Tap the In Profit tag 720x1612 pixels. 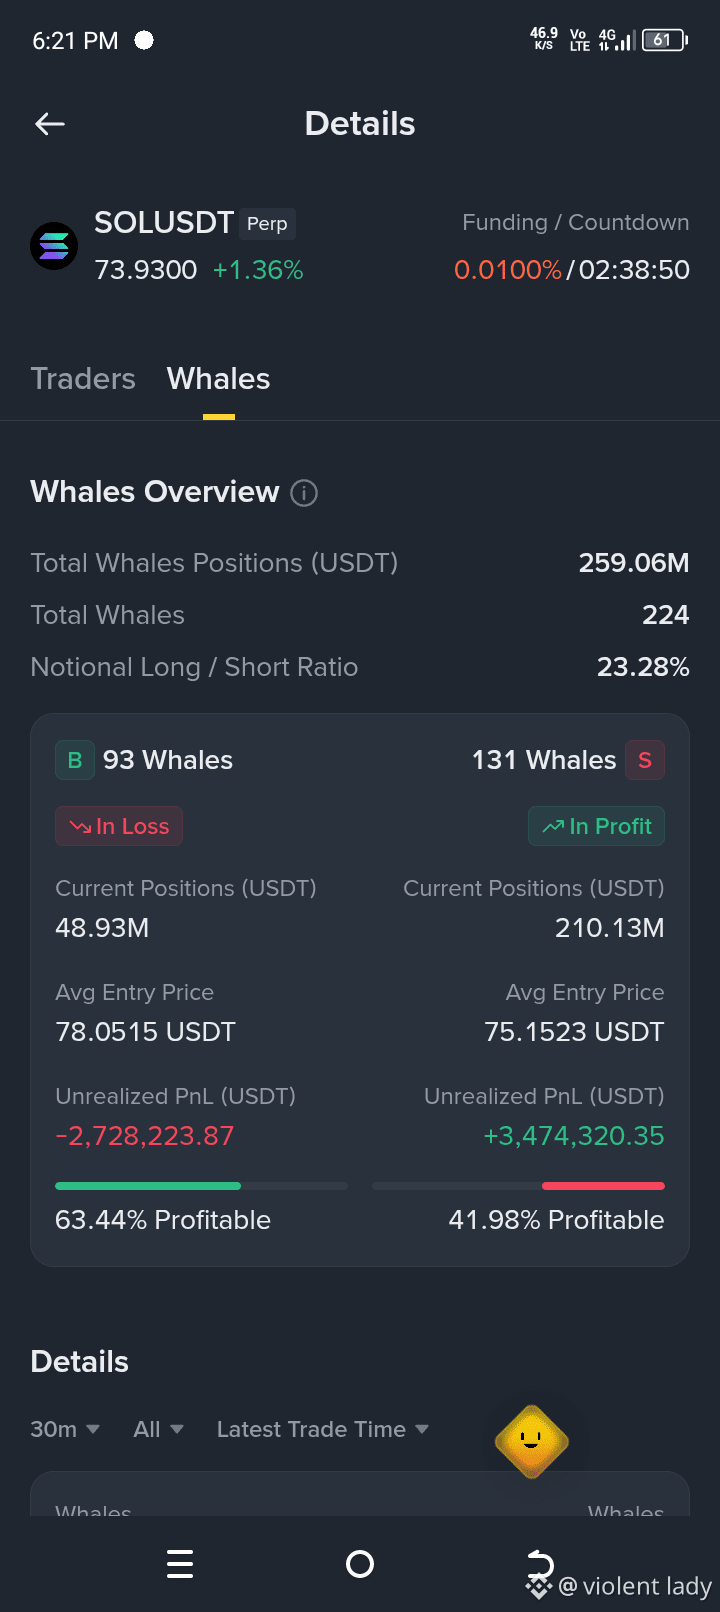point(596,826)
